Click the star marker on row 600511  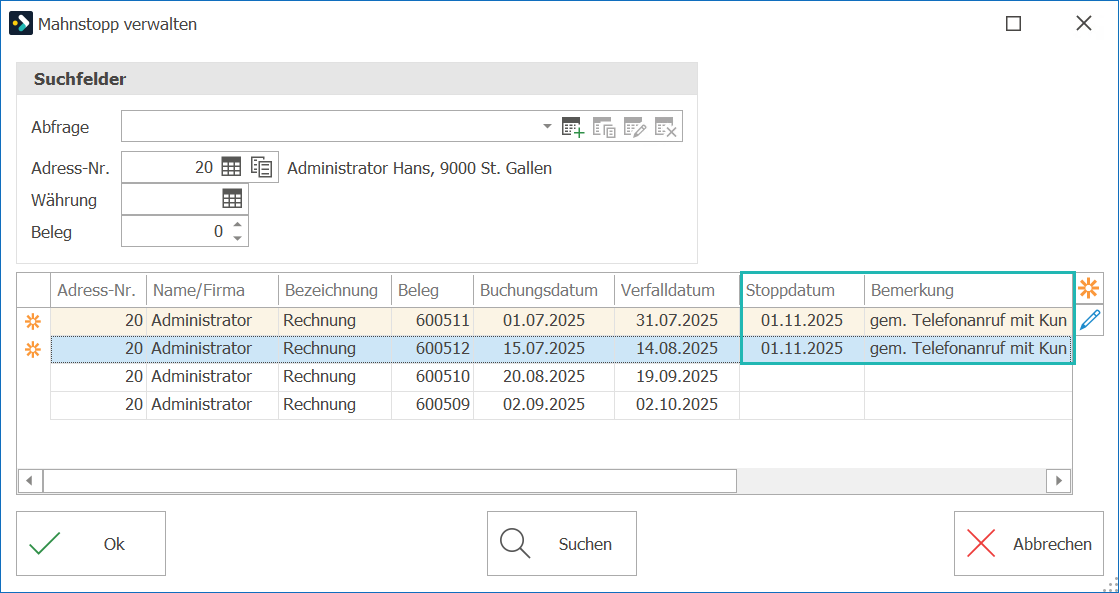coord(33,322)
